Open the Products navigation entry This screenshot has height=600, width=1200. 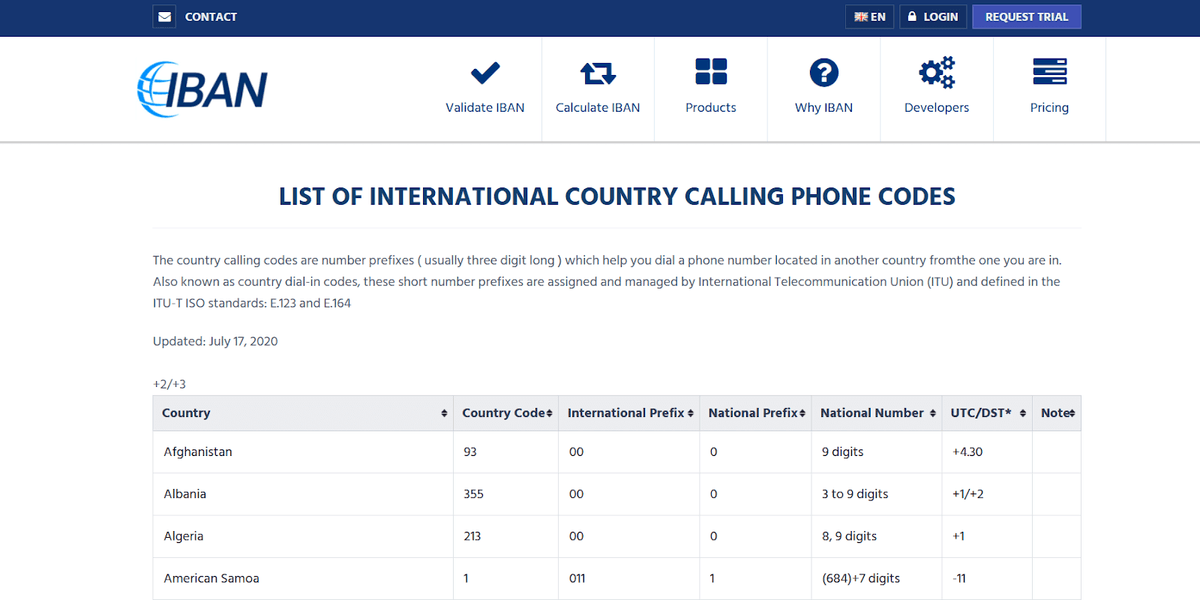point(710,107)
